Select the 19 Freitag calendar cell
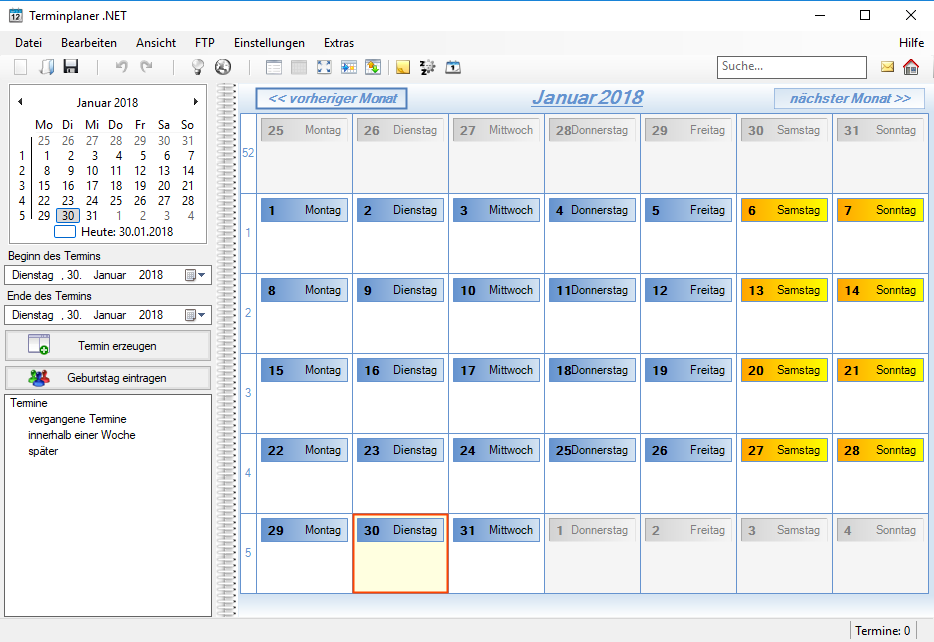Screen dimensions: 934x642 point(688,393)
